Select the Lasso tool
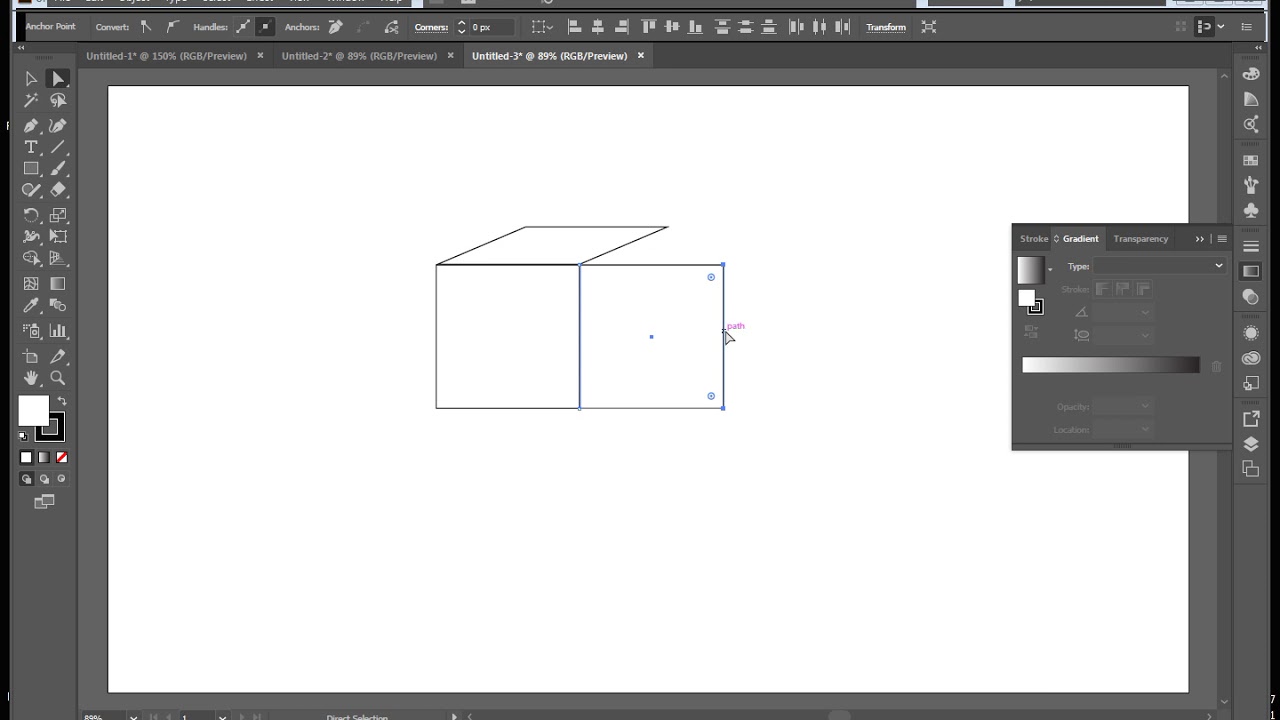This screenshot has height=720, width=1280. coord(58,100)
